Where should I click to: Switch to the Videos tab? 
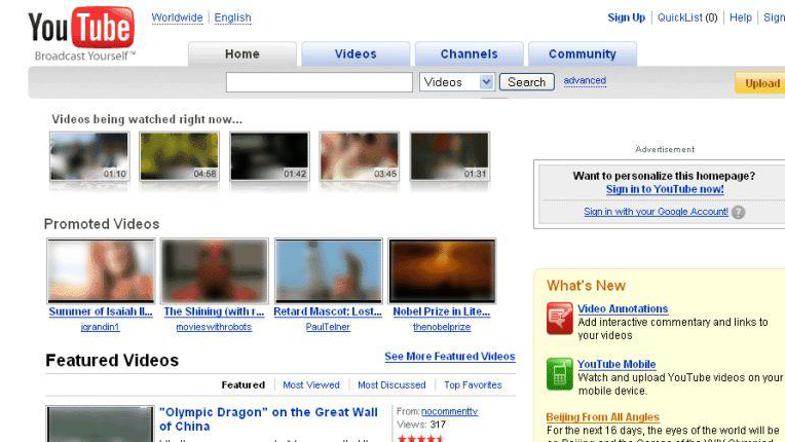point(355,54)
